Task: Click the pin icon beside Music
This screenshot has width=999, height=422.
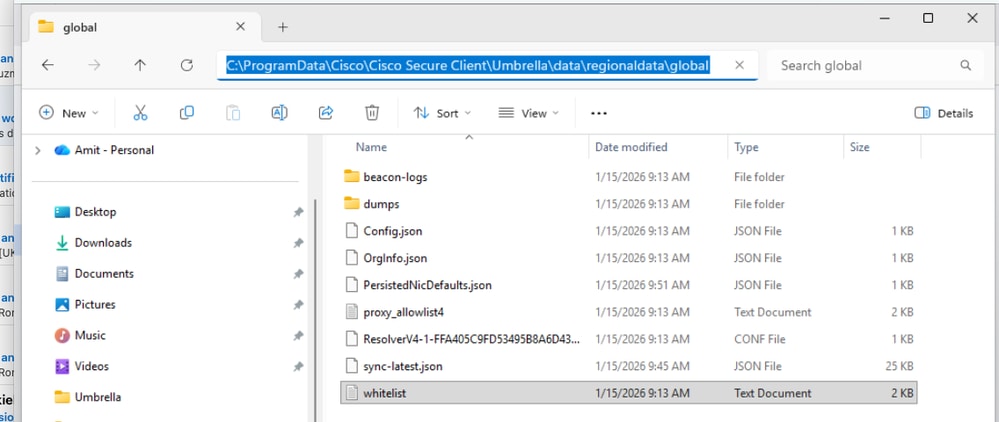Action: (x=298, y=335)
